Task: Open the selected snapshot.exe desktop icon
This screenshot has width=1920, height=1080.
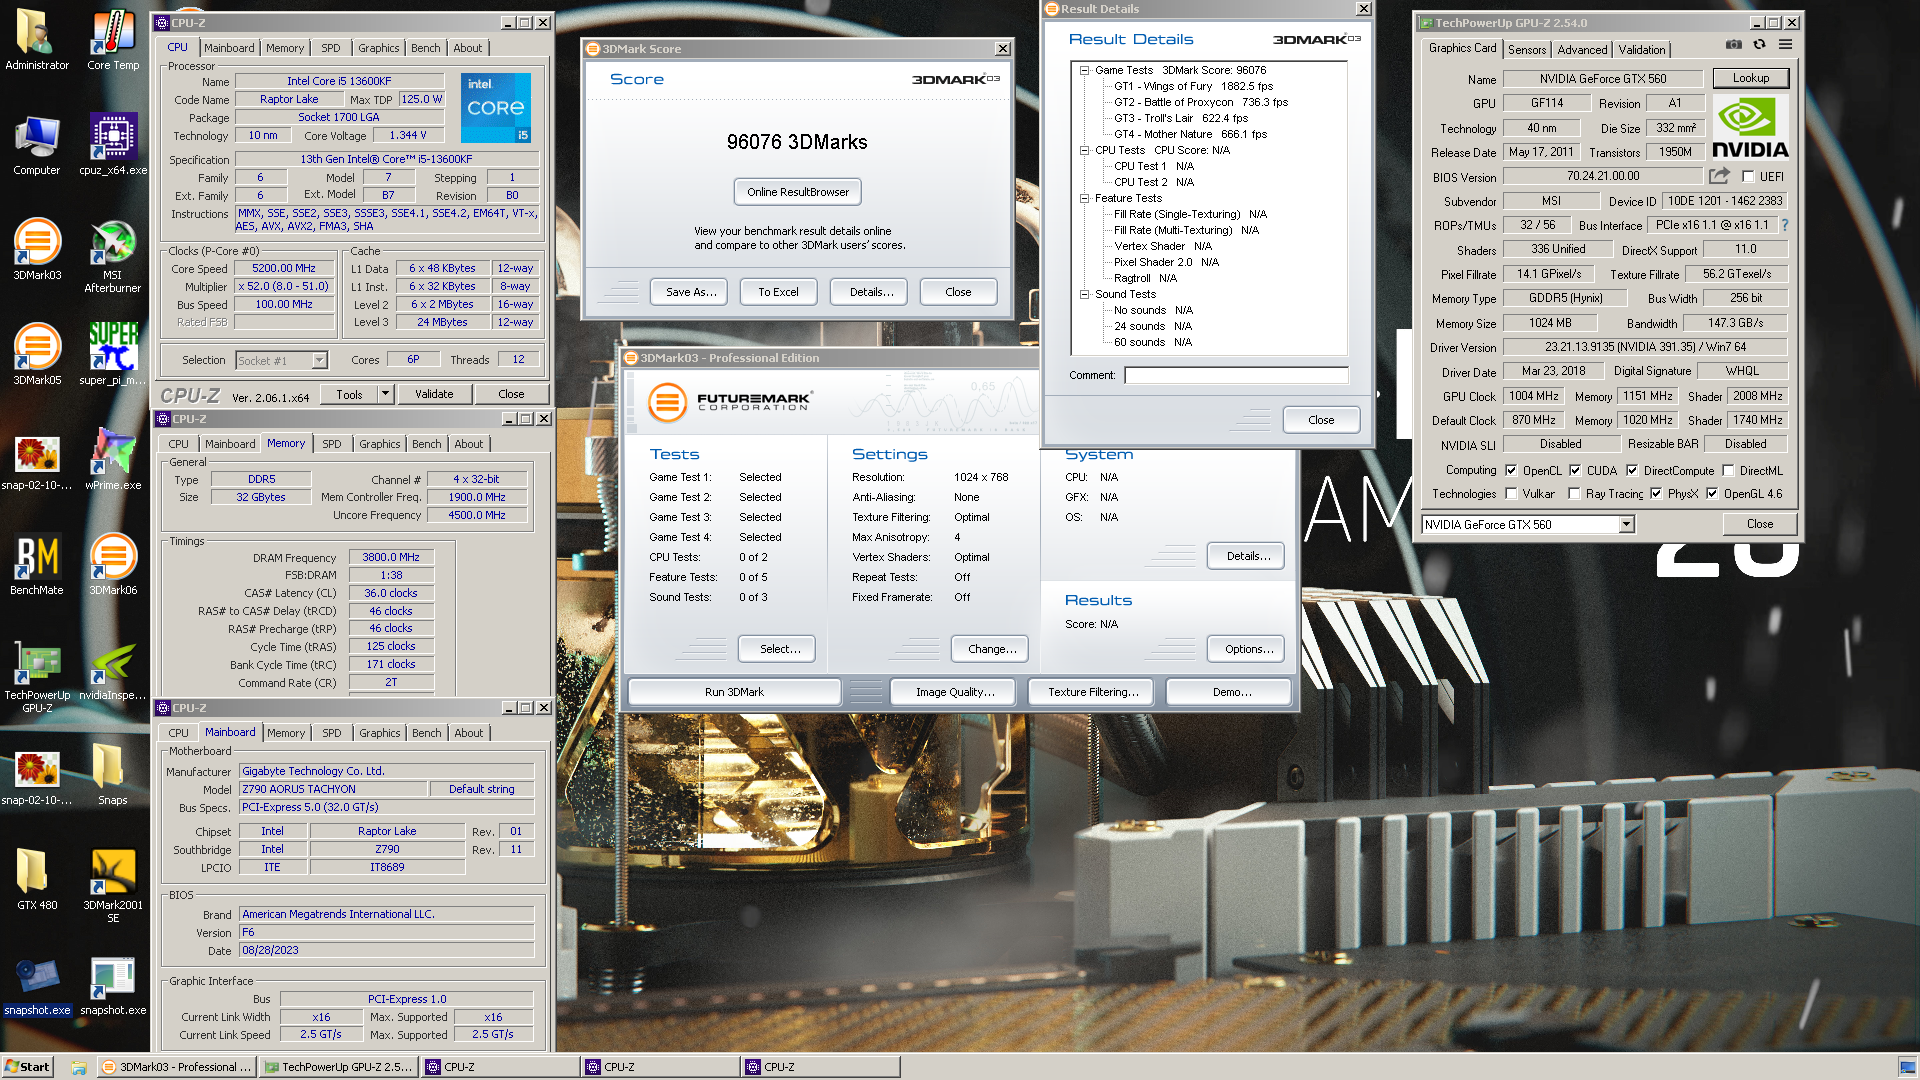Action: coord(37,987)
